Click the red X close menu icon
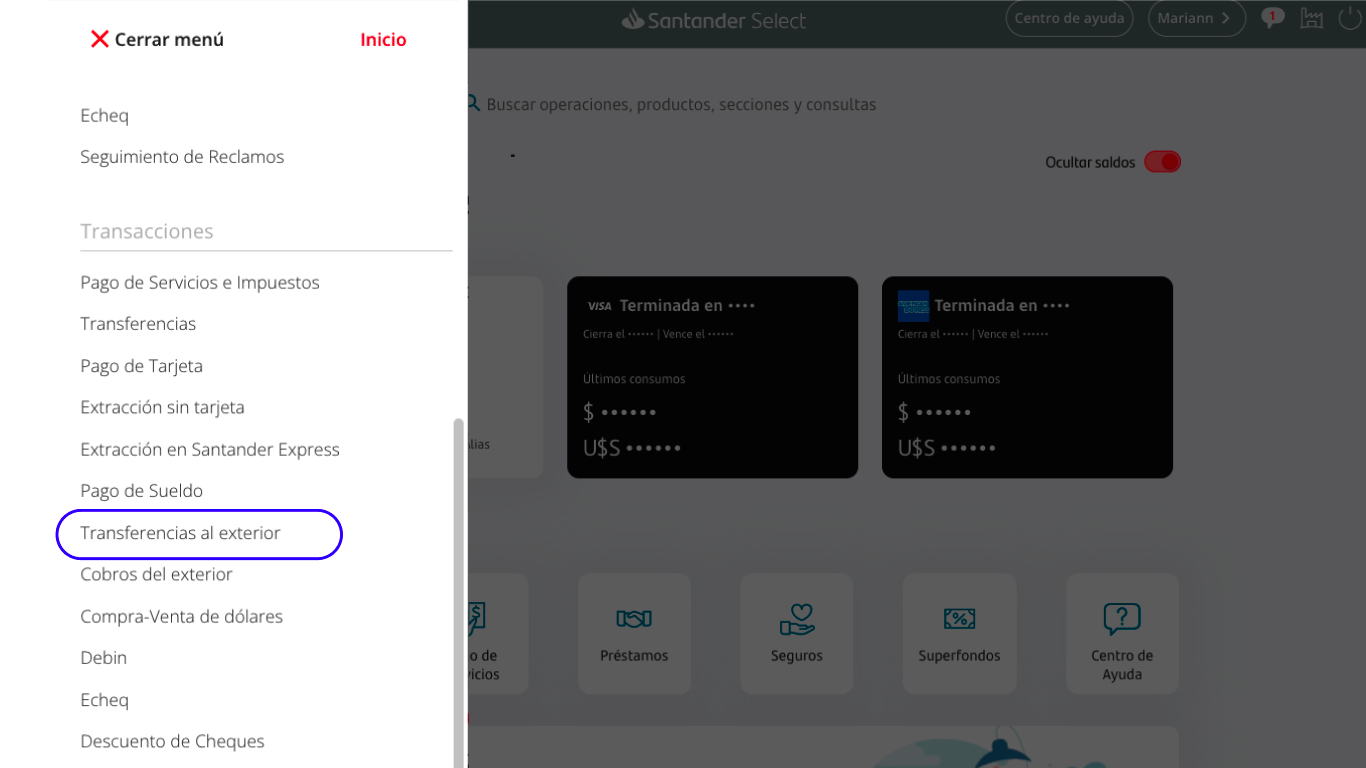 point(99,39)
